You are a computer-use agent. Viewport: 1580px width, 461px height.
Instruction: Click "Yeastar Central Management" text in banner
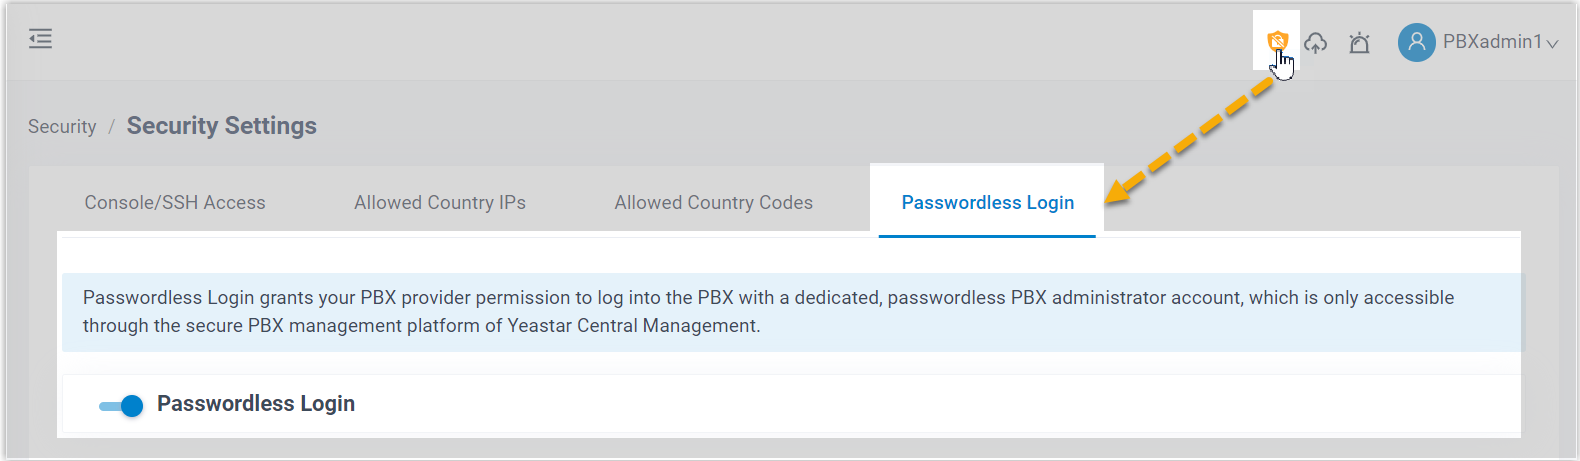(x=632, y=326)
